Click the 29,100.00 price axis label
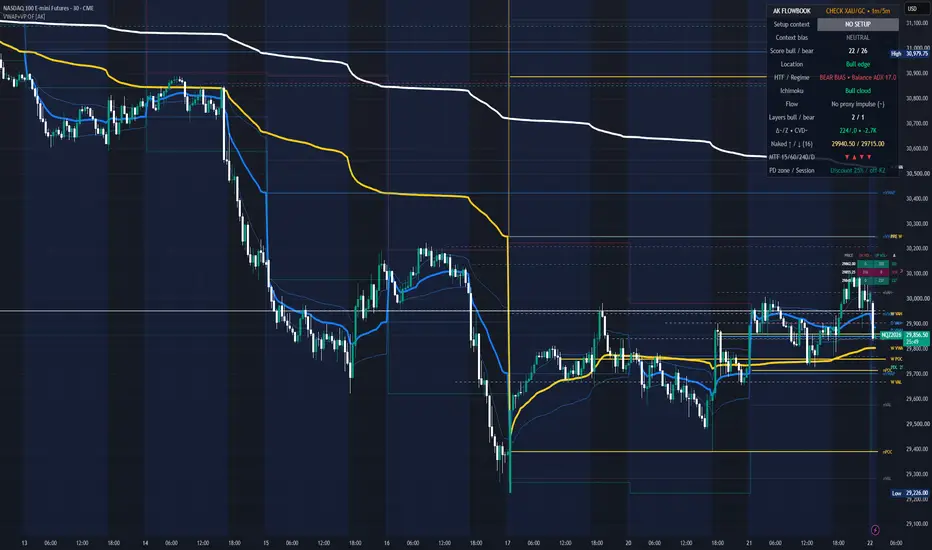The height and width of the screenshot is (550, 932). [917, 524]
